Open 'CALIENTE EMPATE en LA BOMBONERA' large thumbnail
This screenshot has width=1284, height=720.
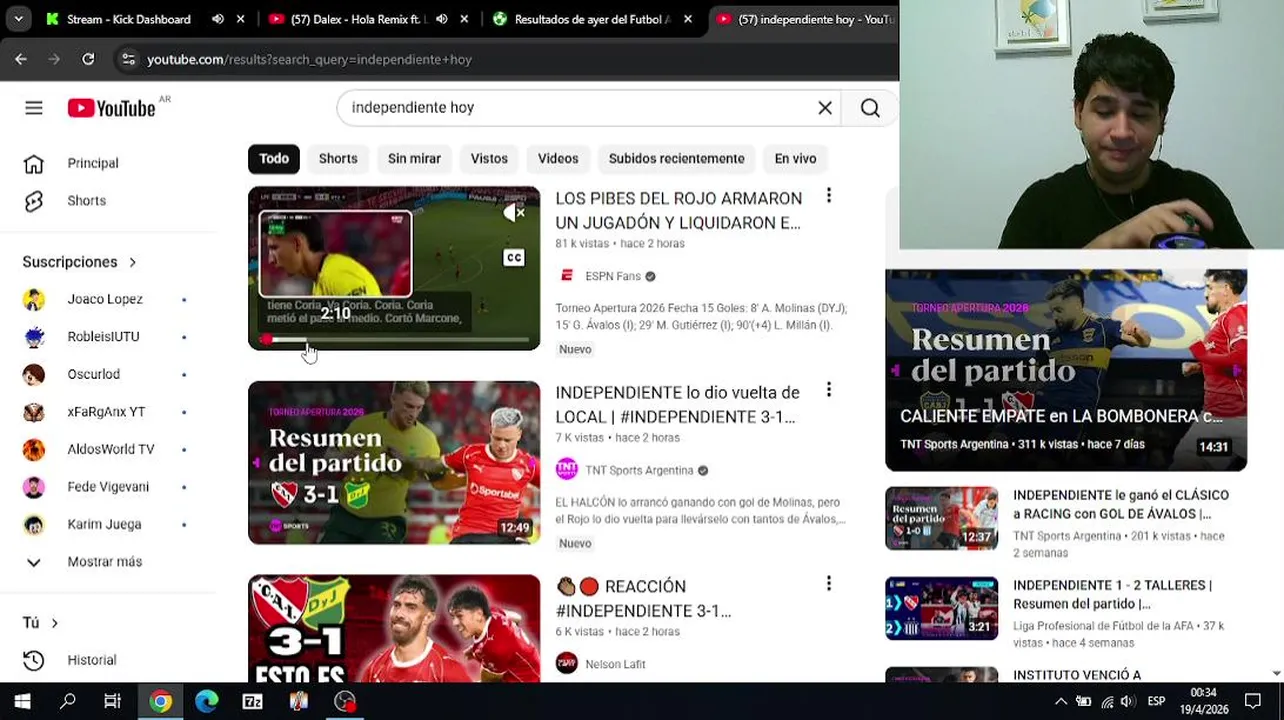(1066, 370)
